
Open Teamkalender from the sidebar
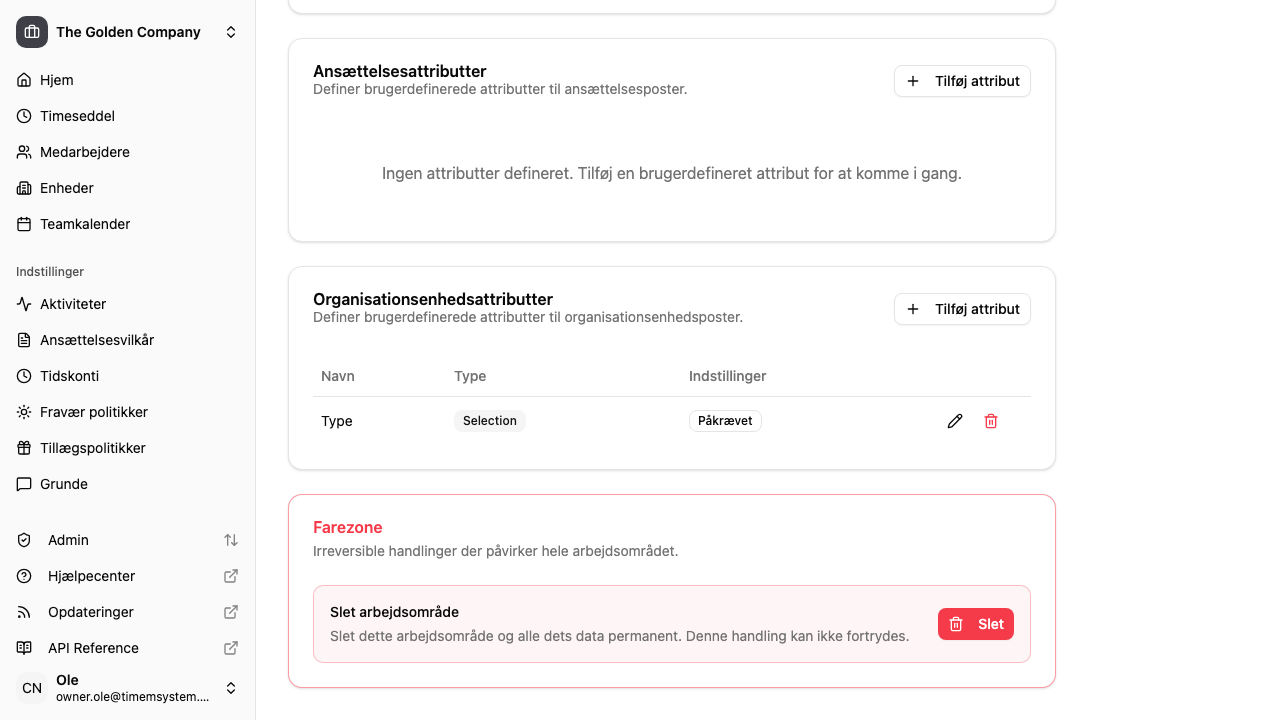point(84,224)
